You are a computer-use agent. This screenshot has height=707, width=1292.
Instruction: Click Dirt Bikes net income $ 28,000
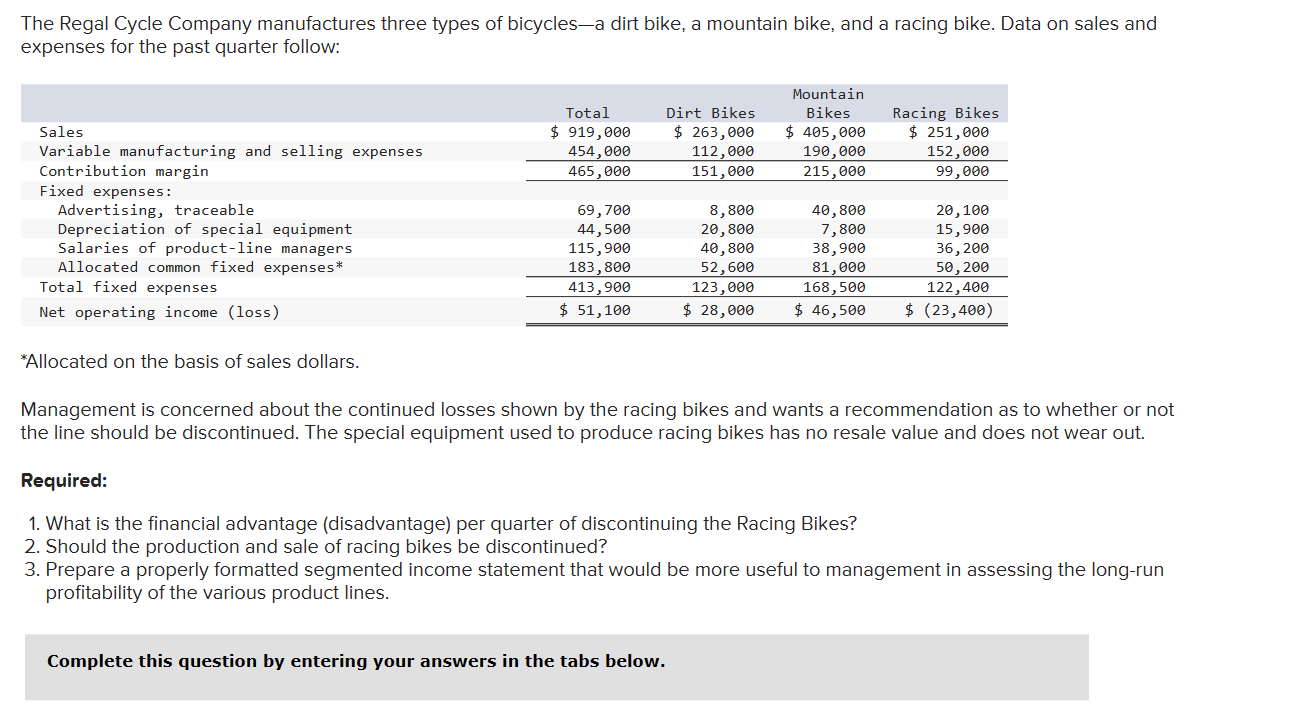point(719,310)
